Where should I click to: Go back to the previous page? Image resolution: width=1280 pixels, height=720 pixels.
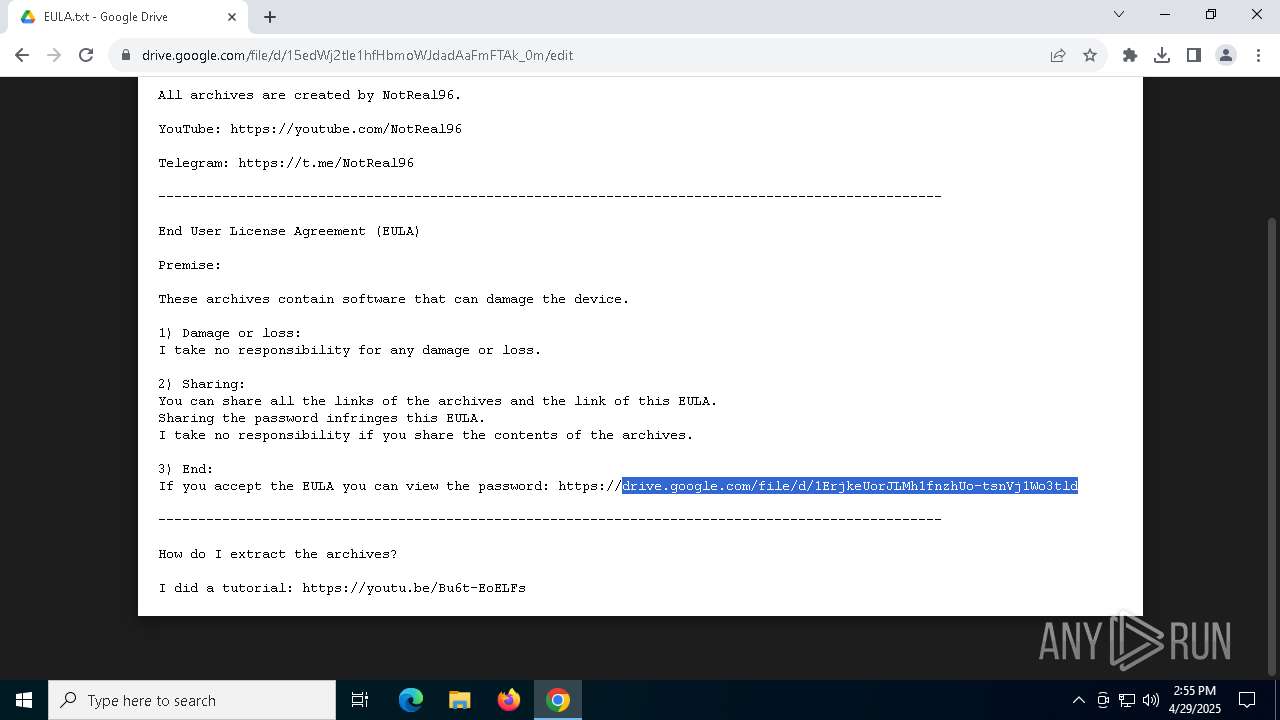coord(22,55)
